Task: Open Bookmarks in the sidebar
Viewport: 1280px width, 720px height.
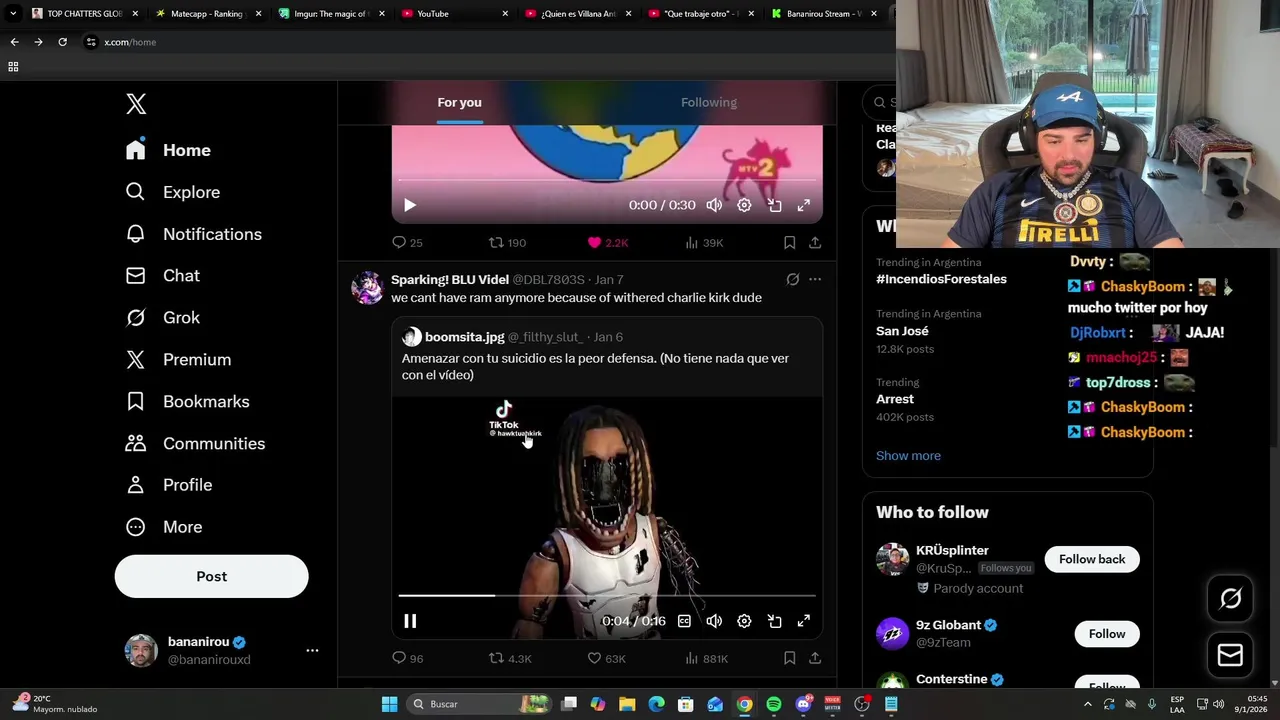Action: pos(187,402)
